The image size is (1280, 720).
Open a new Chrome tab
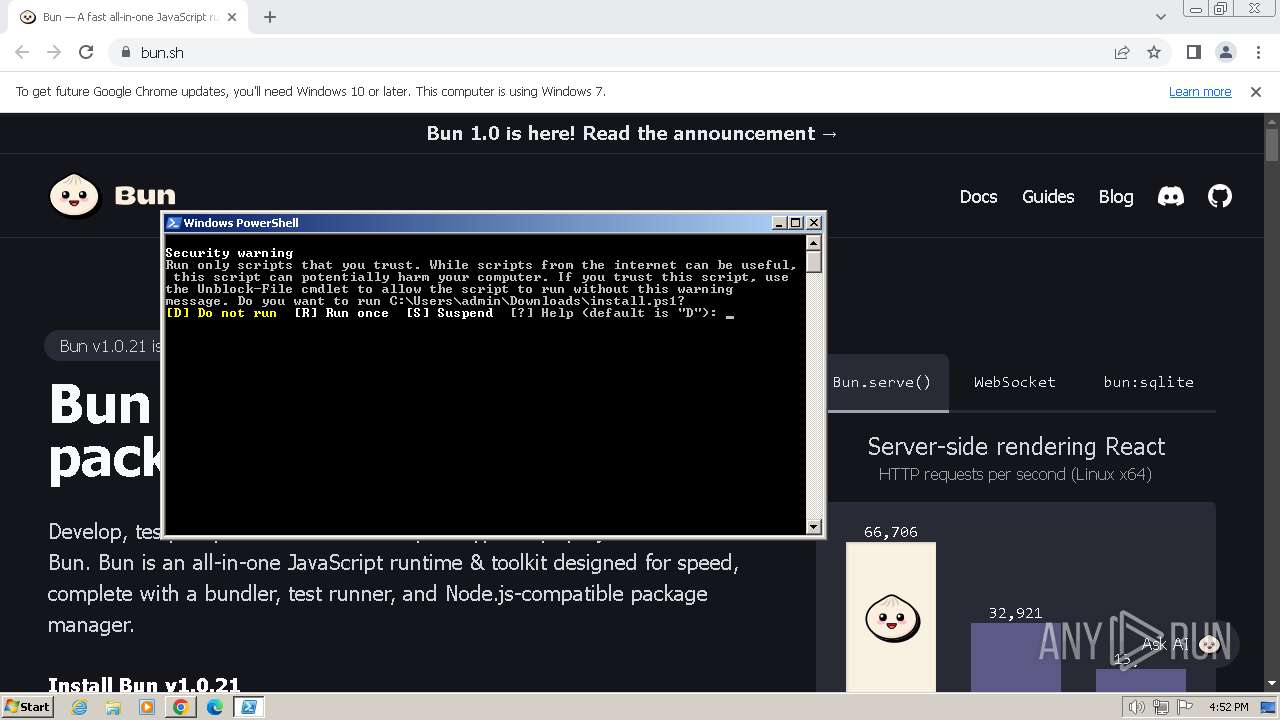pyautogui.click(x=270, y=17)
